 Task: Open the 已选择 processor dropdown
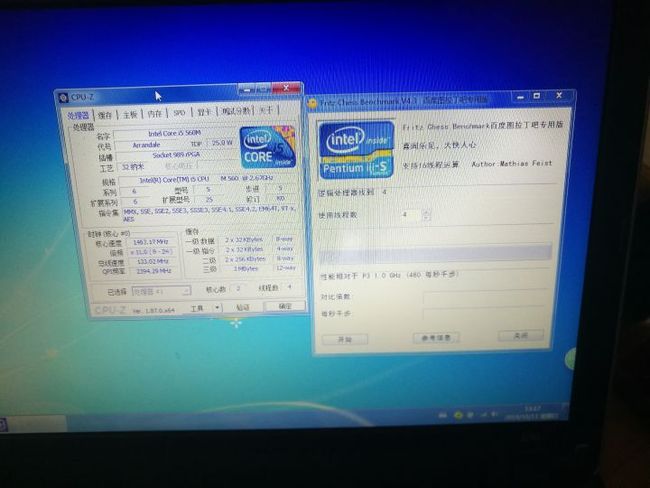pos(161,291)
